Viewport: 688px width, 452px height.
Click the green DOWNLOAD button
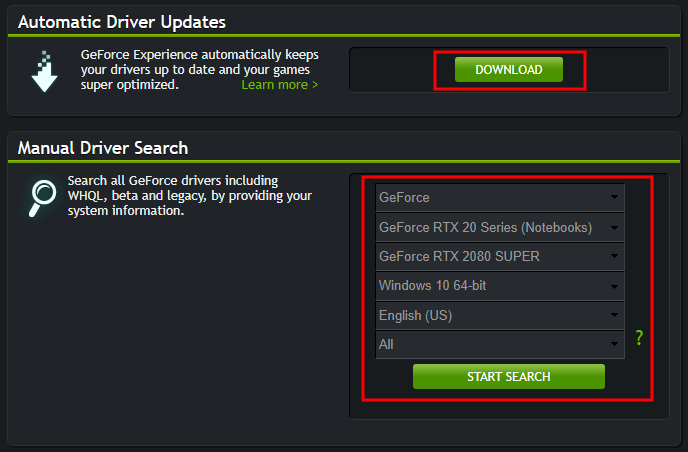click(509, 69)
